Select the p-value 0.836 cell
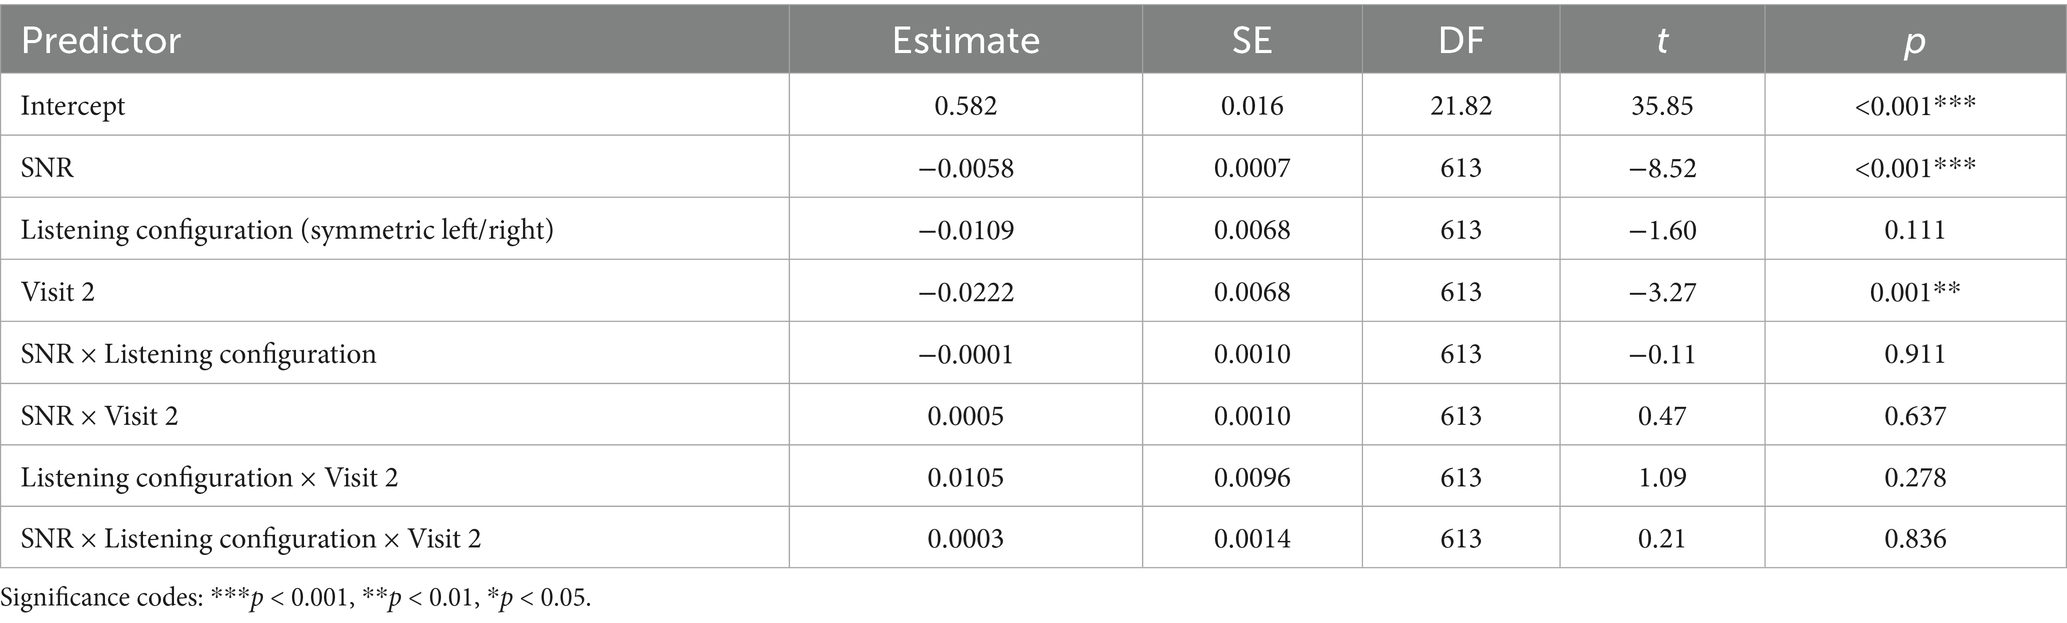Screen dimensions: 2067x623 point(1914,540)
